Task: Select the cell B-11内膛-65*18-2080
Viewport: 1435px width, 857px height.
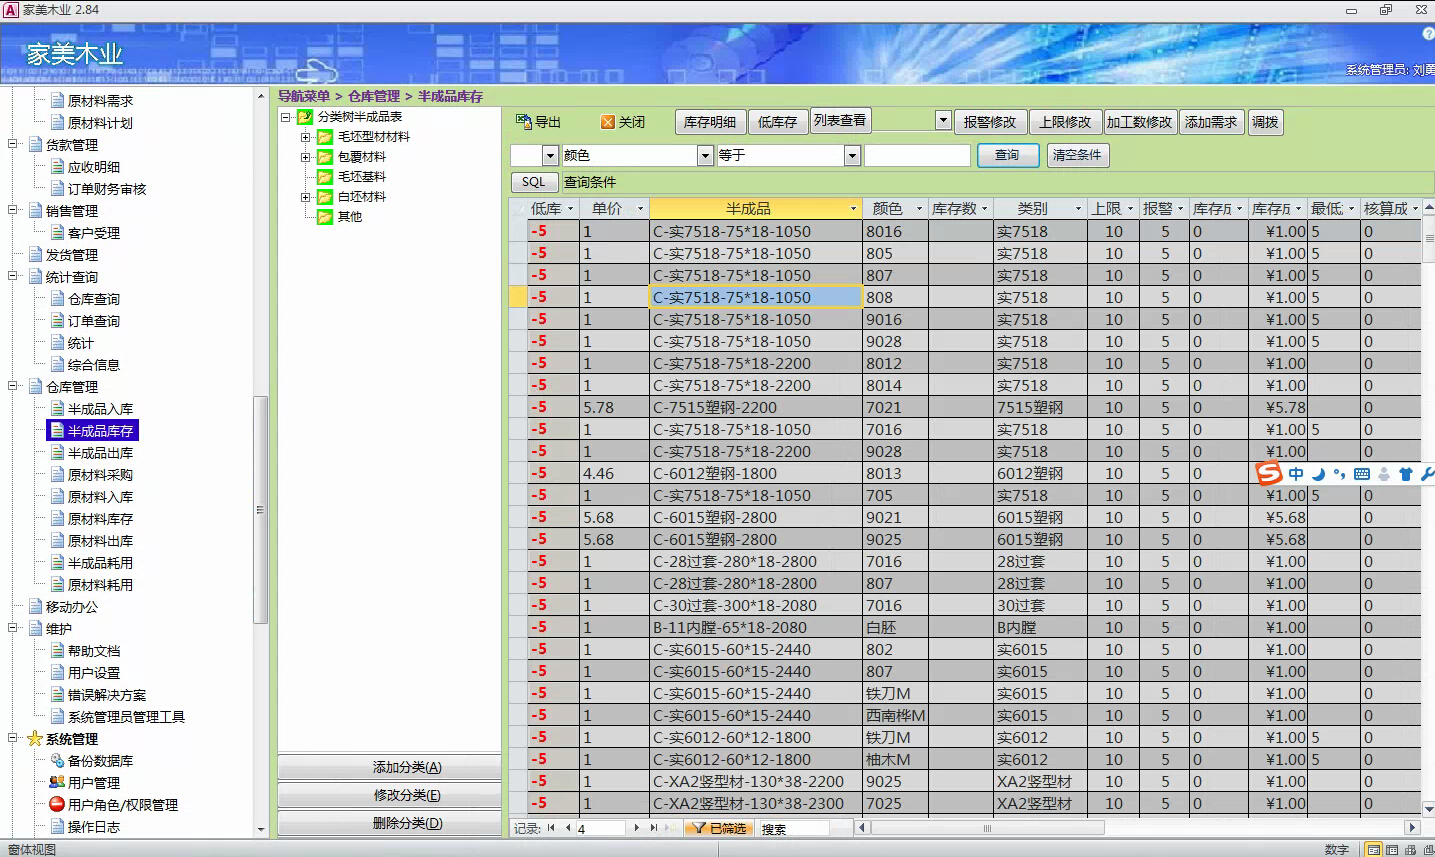Action: (x=755, y=627)
